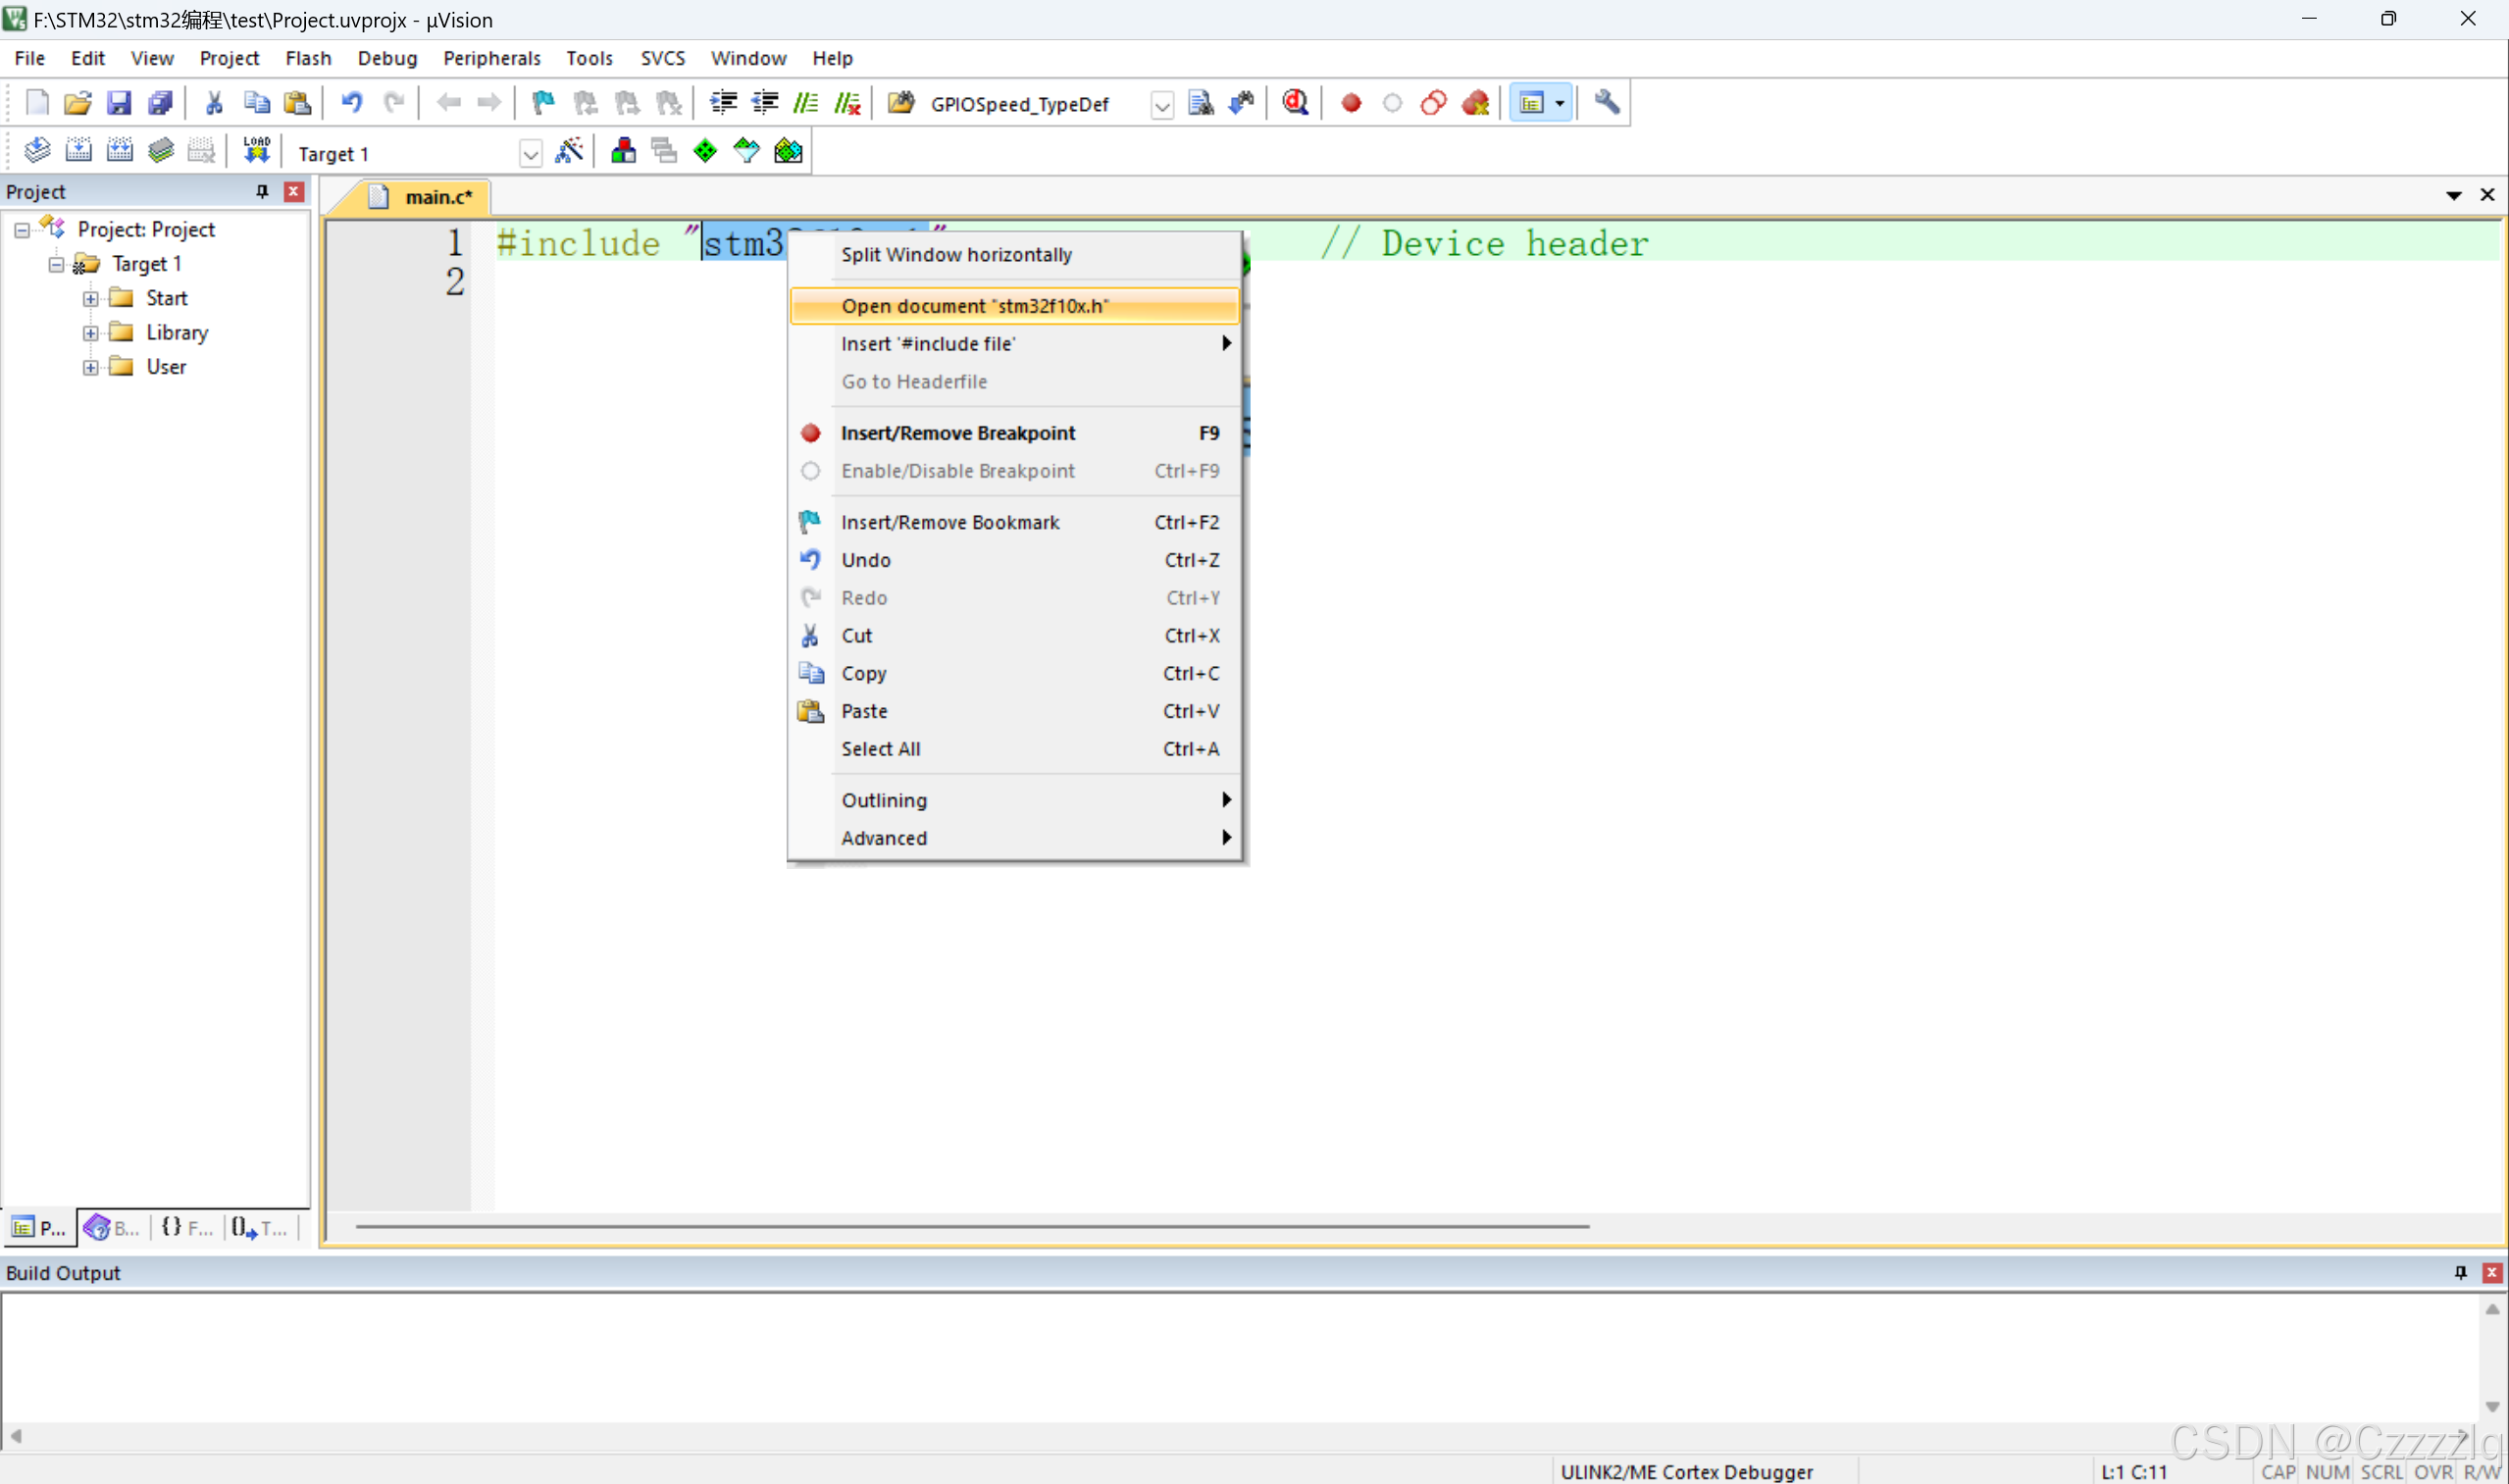Expand the Library folder in project tree

tap(90, 333)
